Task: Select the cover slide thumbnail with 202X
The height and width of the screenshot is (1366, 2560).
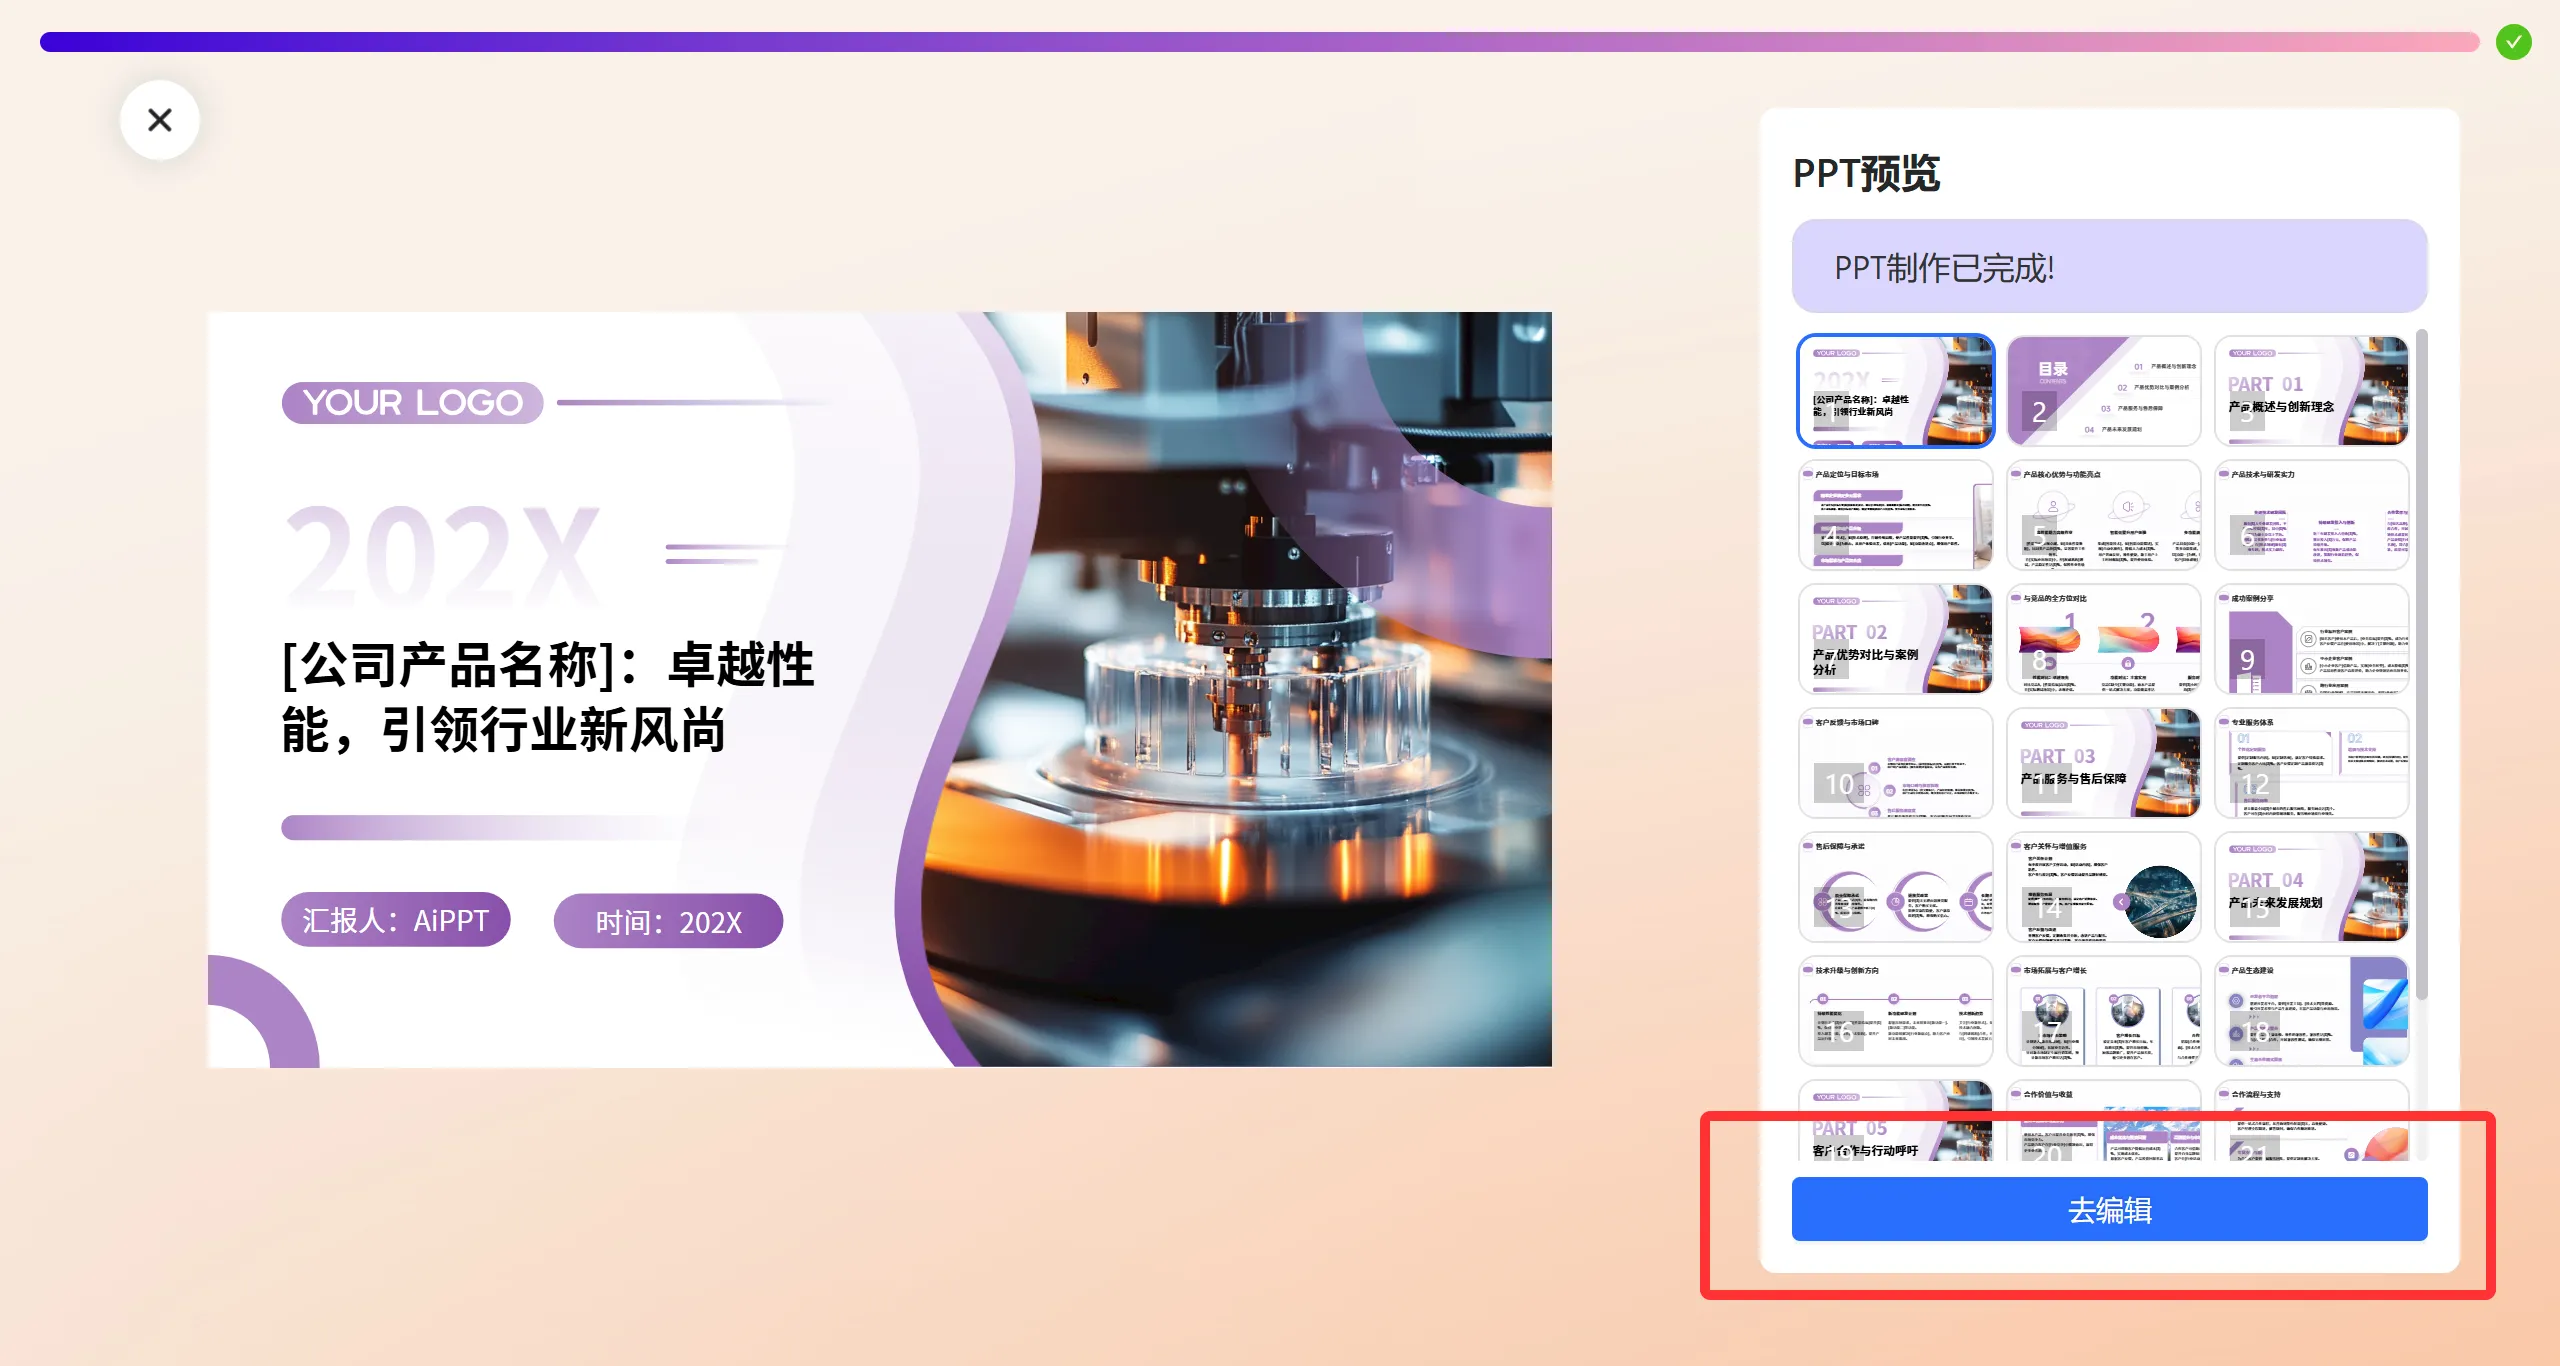Action: [1896, 390]
